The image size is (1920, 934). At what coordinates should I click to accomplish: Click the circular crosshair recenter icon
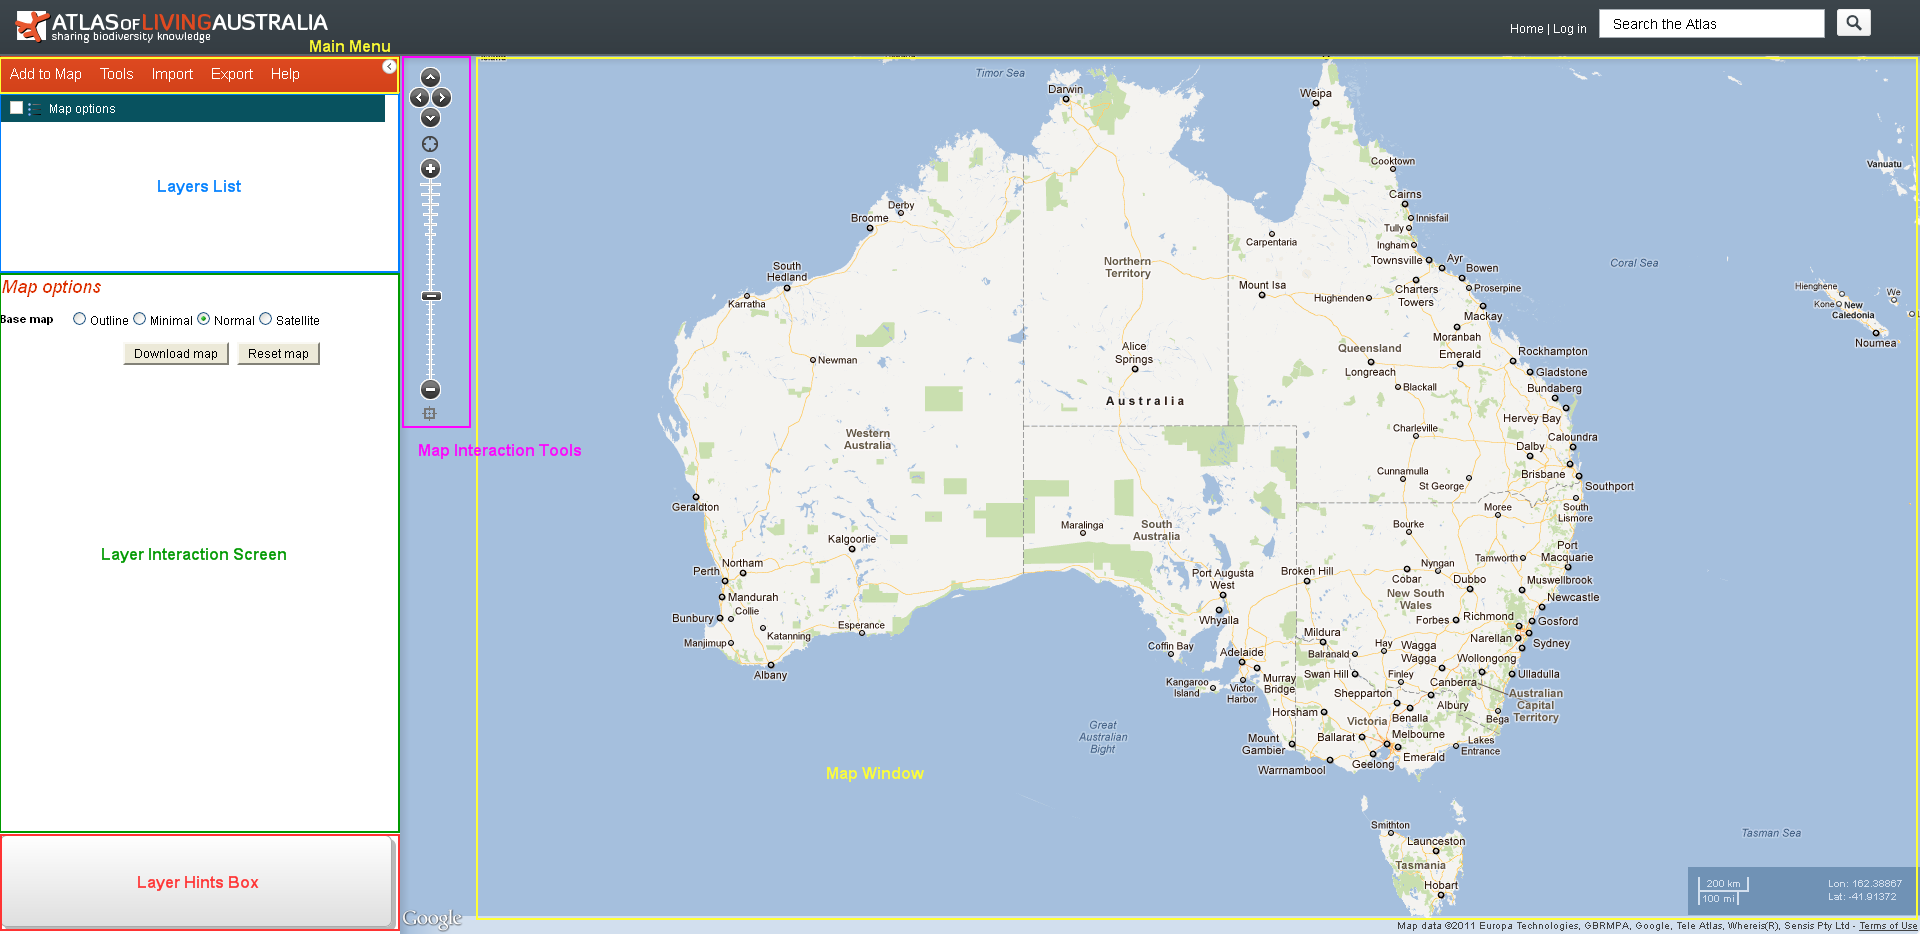coord(430,144)
